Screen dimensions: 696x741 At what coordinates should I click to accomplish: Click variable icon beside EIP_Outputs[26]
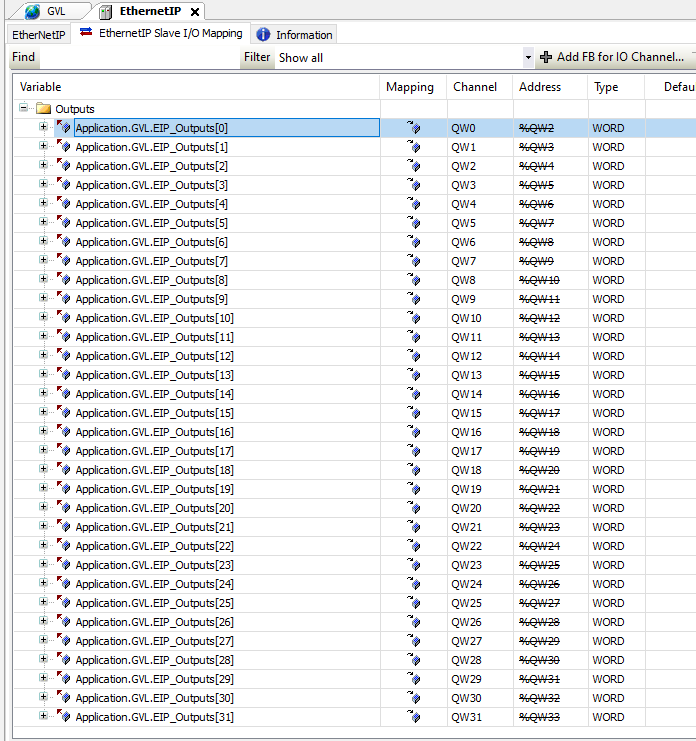64,621
